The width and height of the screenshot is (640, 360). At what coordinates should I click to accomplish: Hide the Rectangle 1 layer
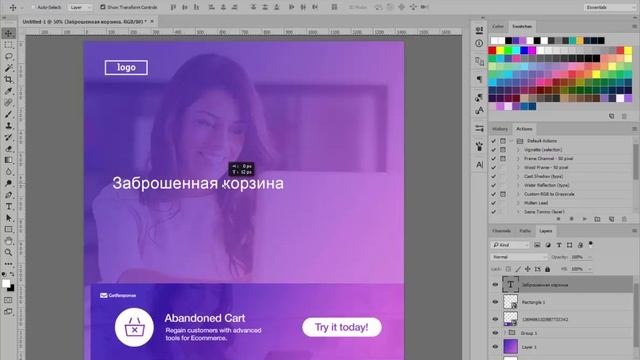[495, 302]
